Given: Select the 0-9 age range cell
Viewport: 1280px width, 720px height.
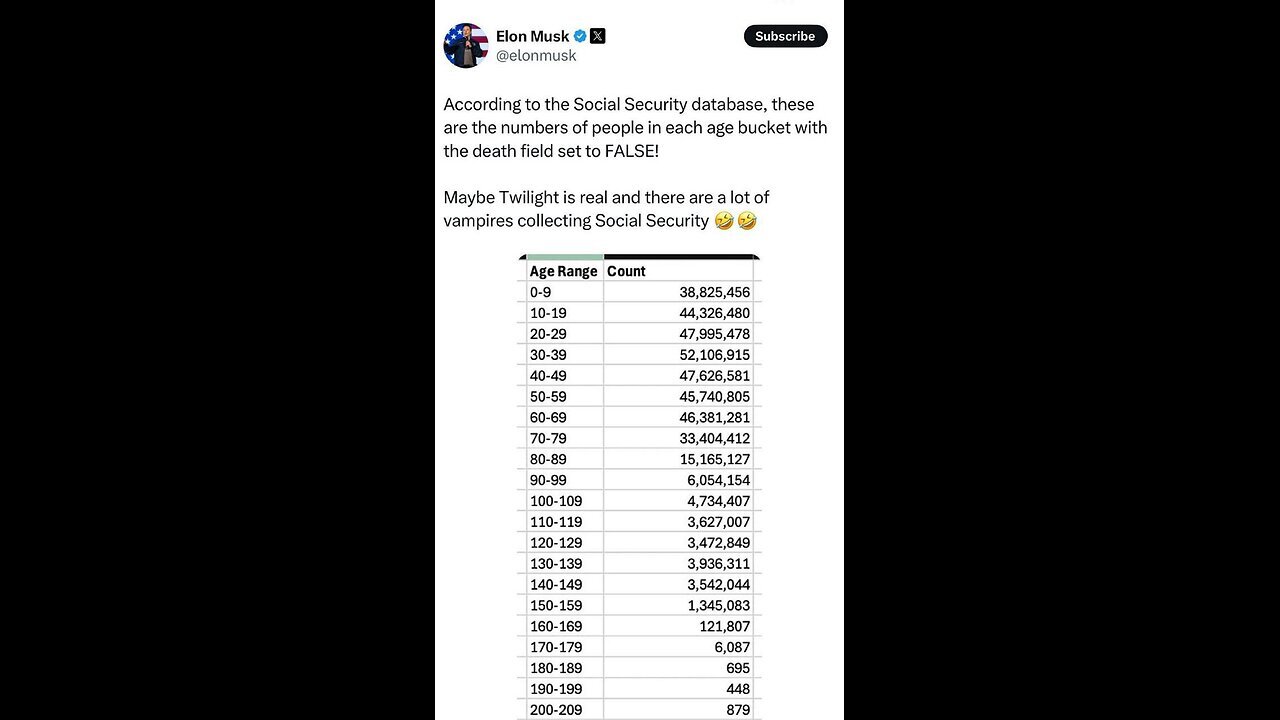Looking at the screenshot, I should [x=564, y=292].
